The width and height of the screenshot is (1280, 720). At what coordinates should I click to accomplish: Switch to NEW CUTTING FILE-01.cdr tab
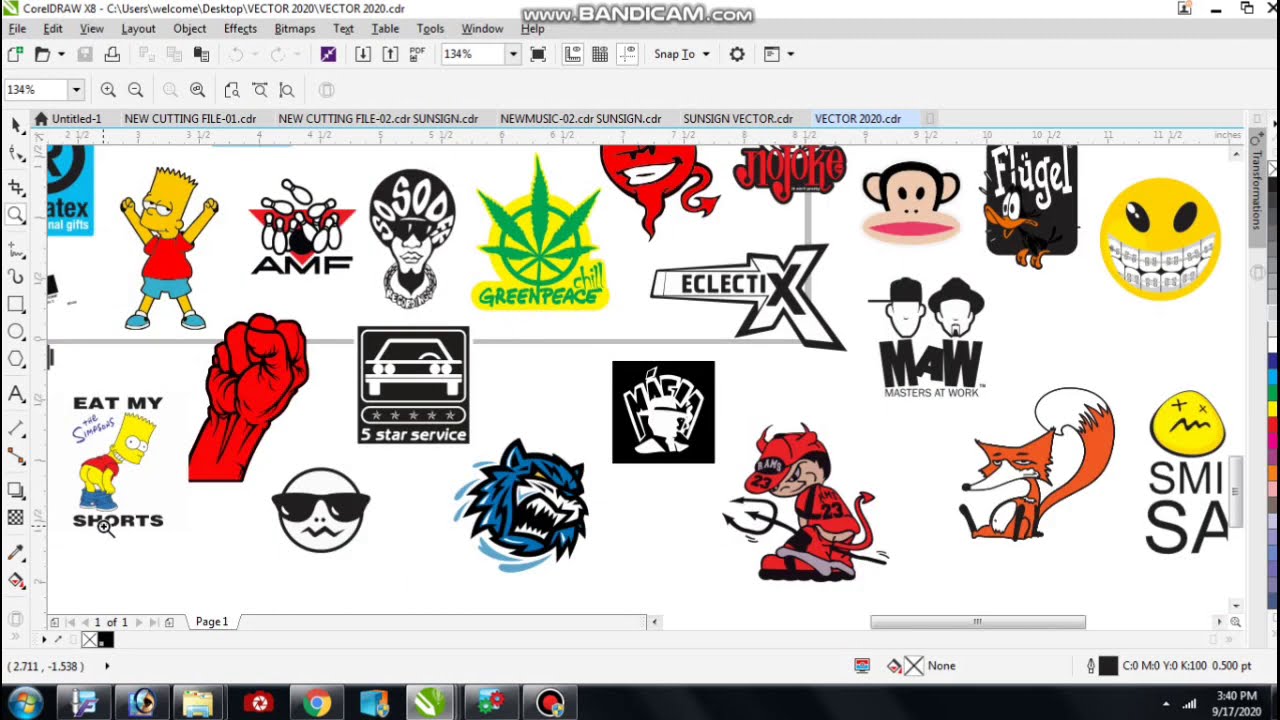pos(190,118)
